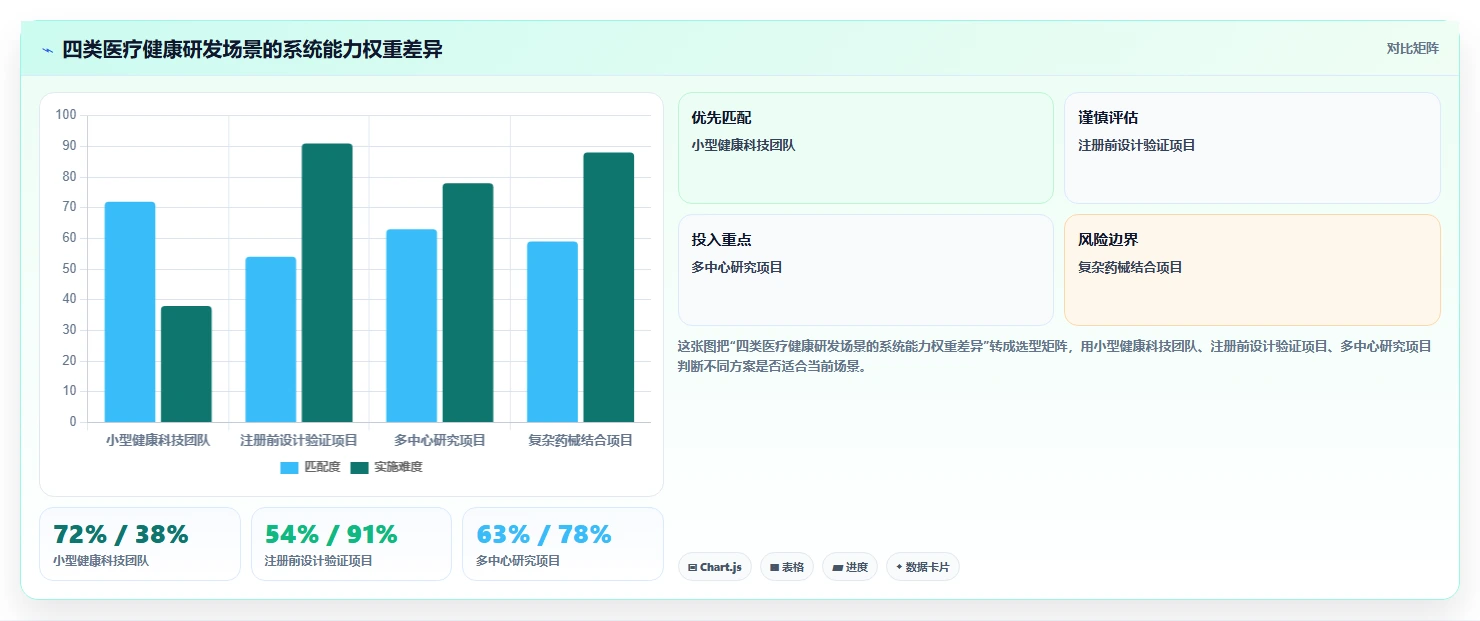Click 多中心研究项目 caption under 63% / 78%
Image resolution: width=1480 pixels, height=621 pixels.
pos(518,561)
